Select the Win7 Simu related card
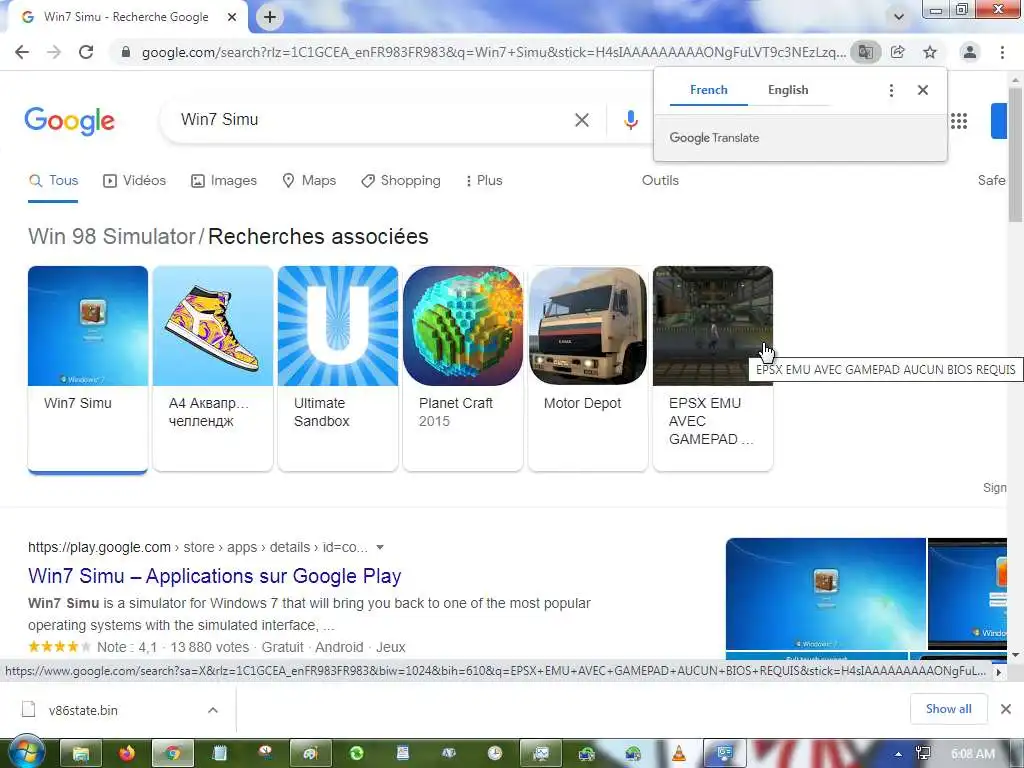 point(88,368)
